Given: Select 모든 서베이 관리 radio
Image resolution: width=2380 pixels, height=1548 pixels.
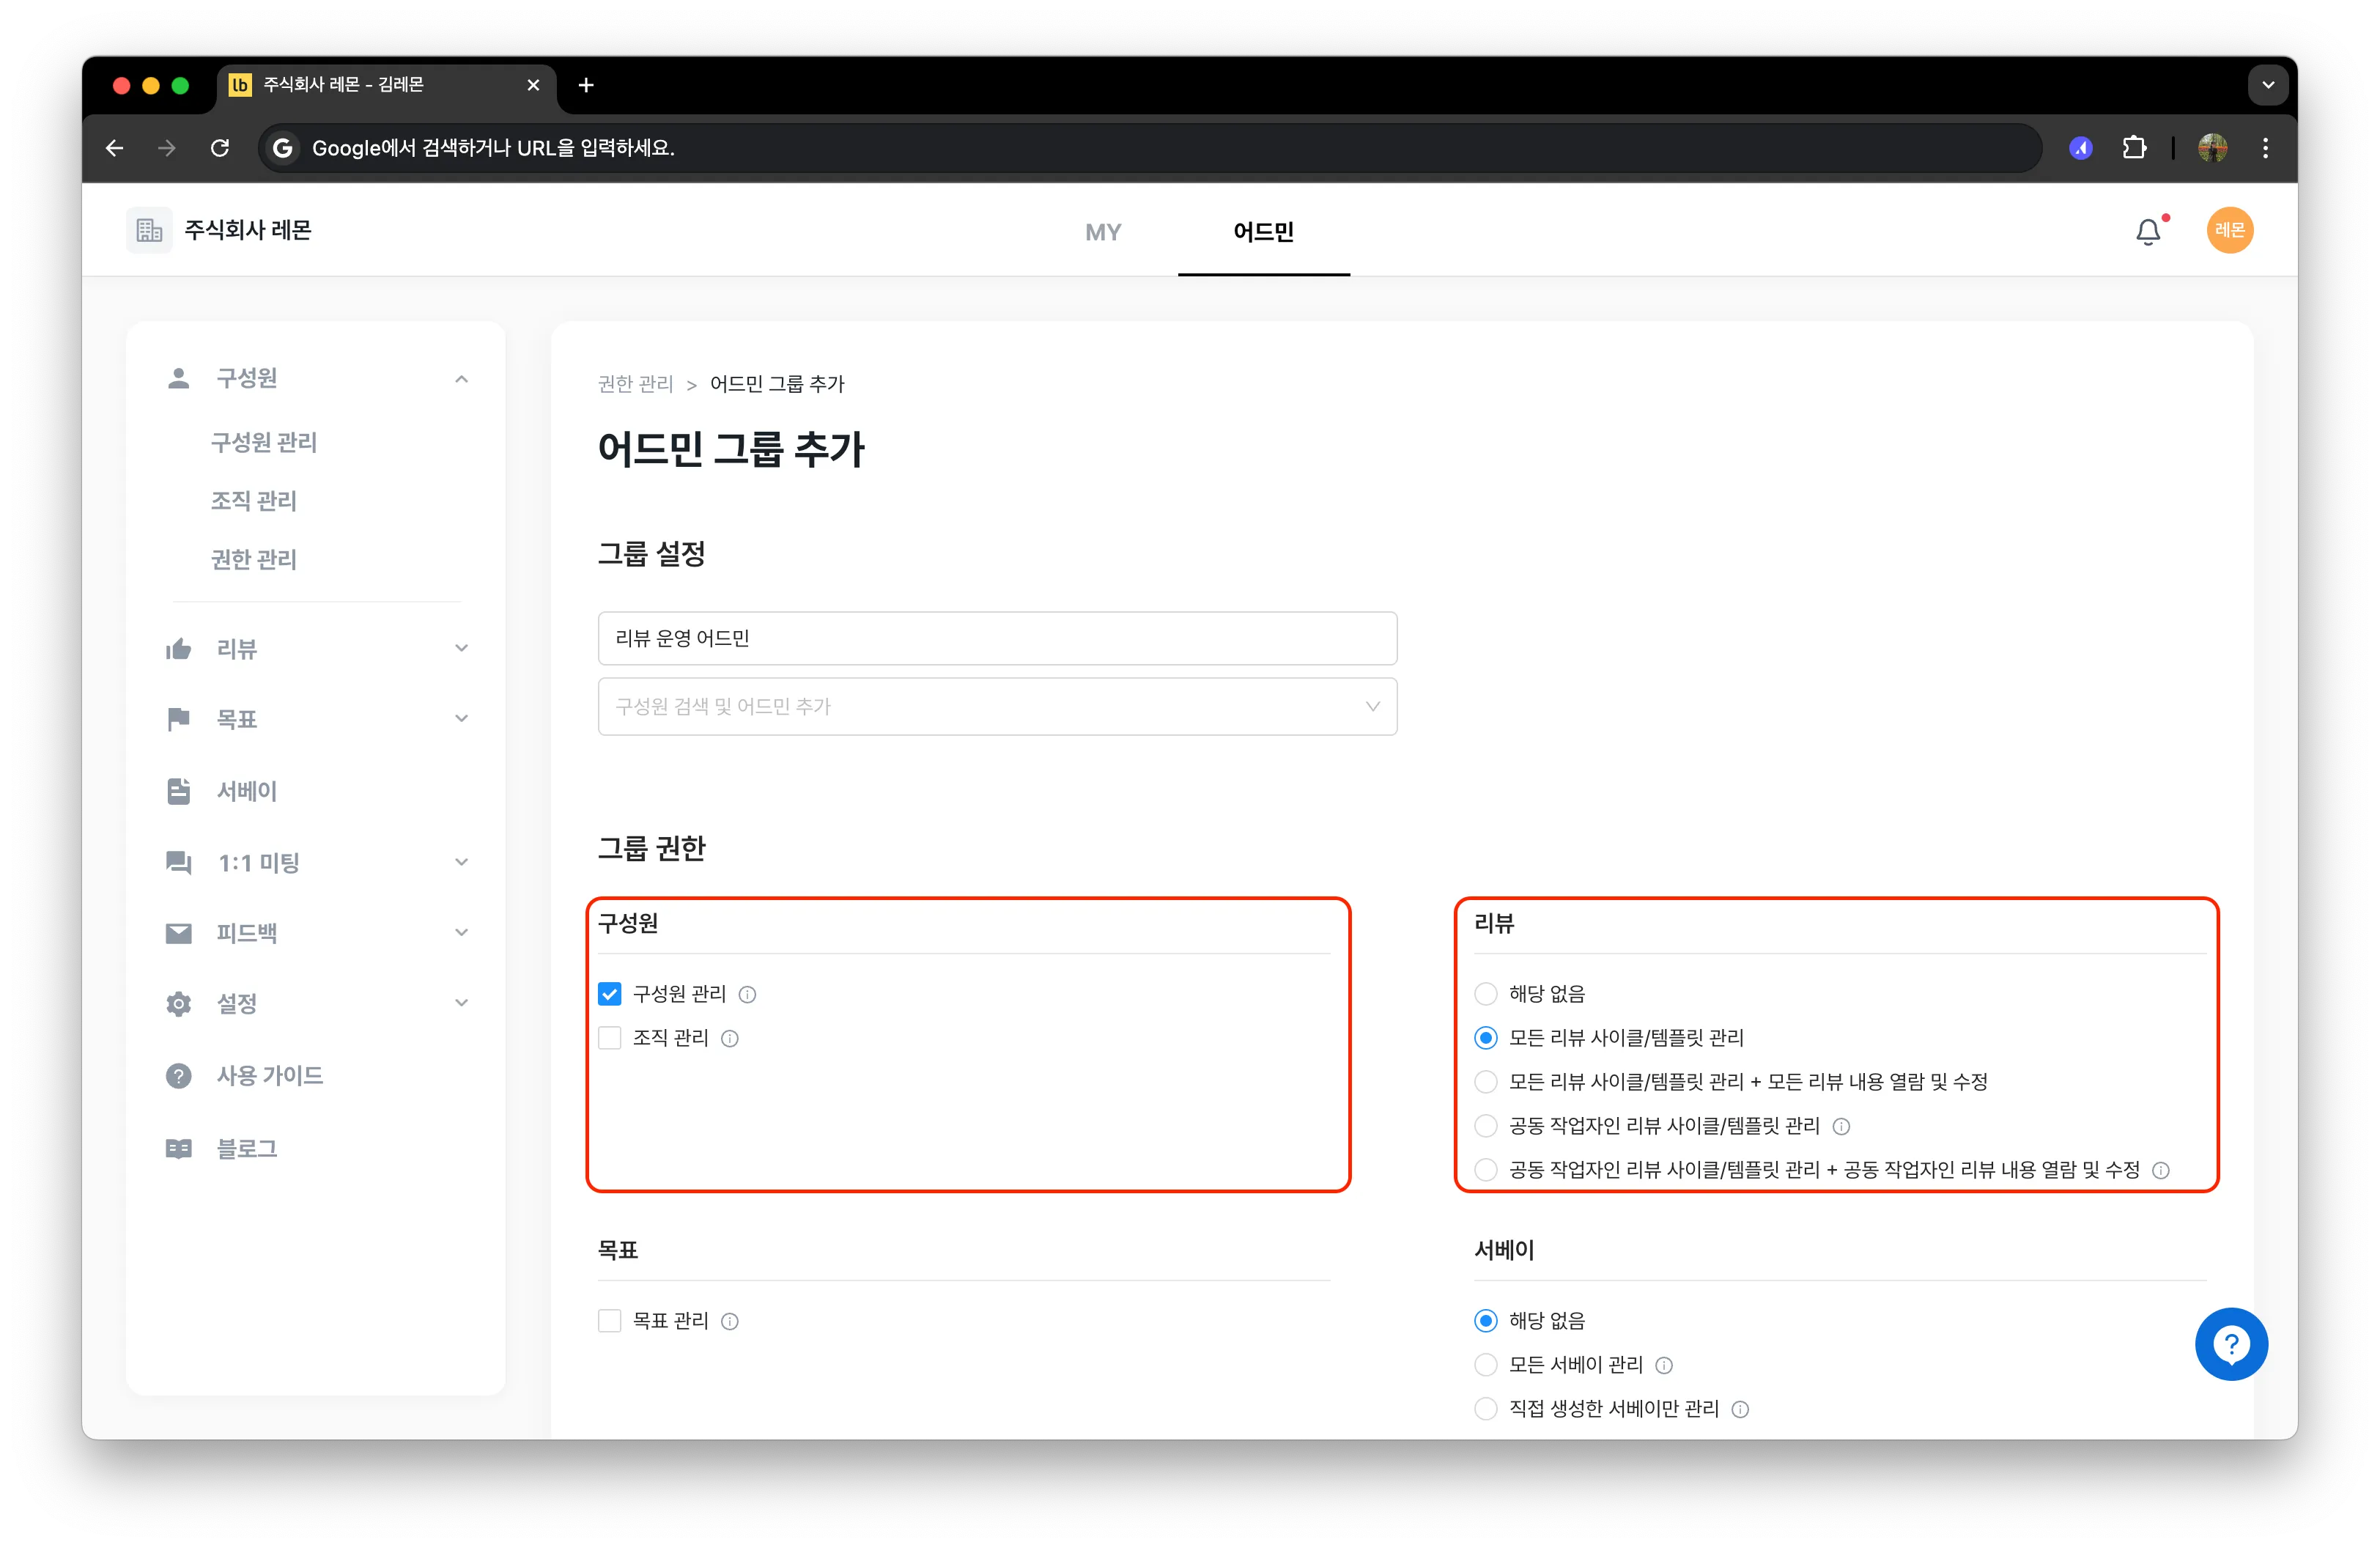Looking at the screenshot, I should [1486, 1365].
